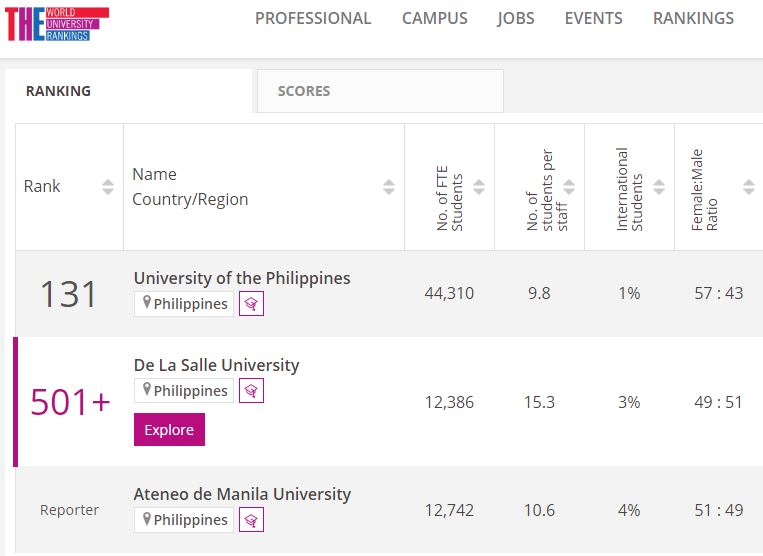Open Ateneo de Manila University link
763x556 pixels.
point(242,494)
